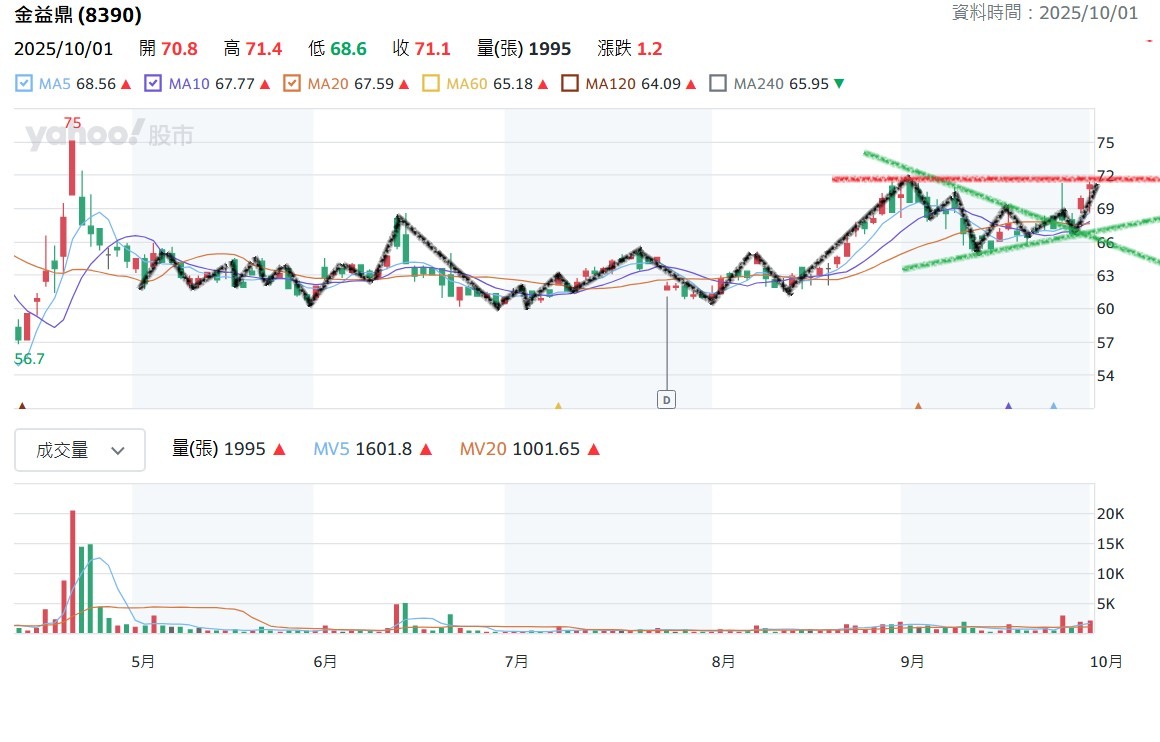Click the 75 high price label
Screen dimensions: 1160x742
(72, 123)
